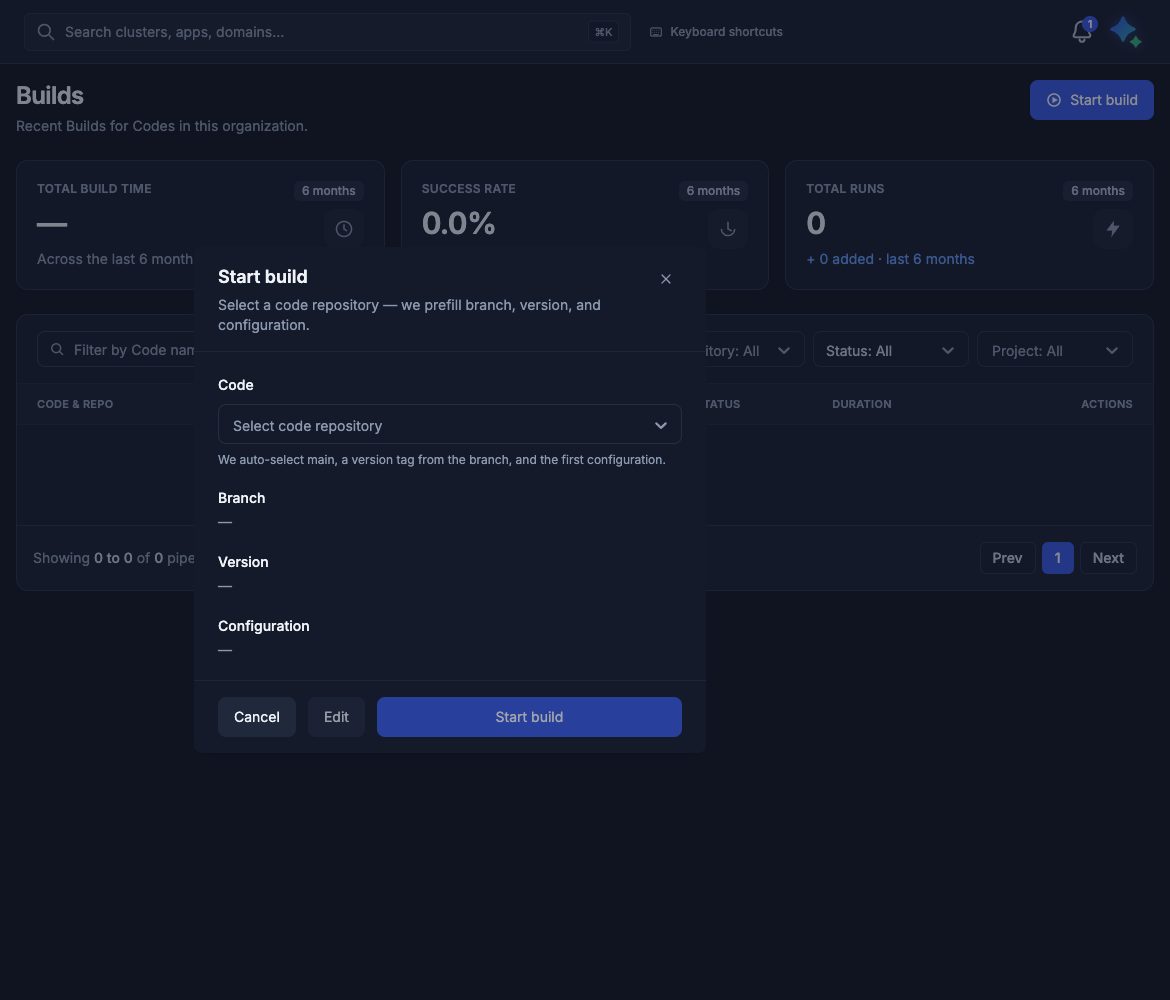
Task: Click the search magnifier icon in top bar
Action: 46,32
